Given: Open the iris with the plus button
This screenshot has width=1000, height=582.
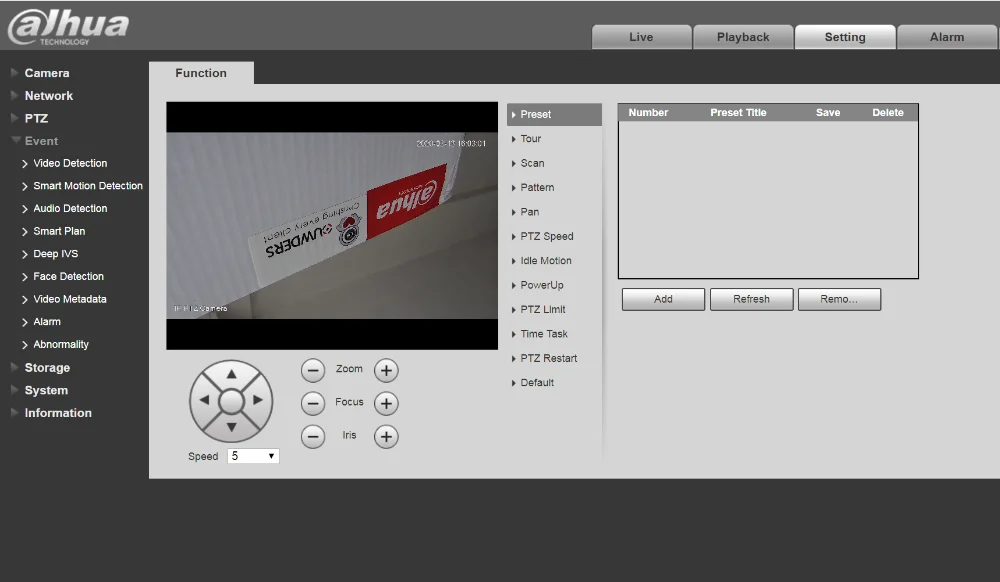Looking at the screenshot, I should point(386,437).
